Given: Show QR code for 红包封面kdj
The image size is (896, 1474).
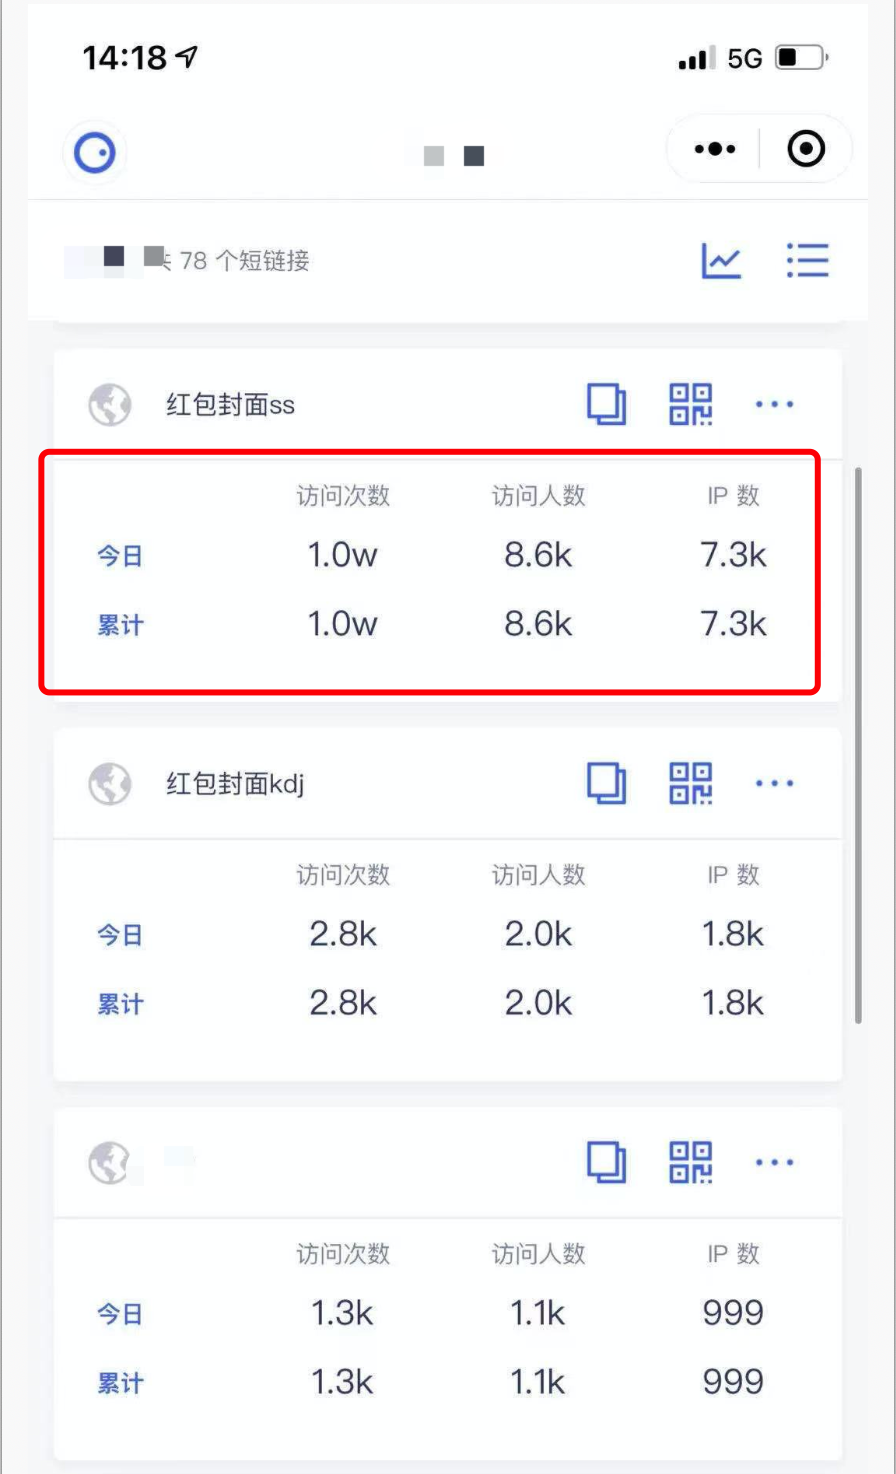Looking at the screenshot, I should pos(691,783).
